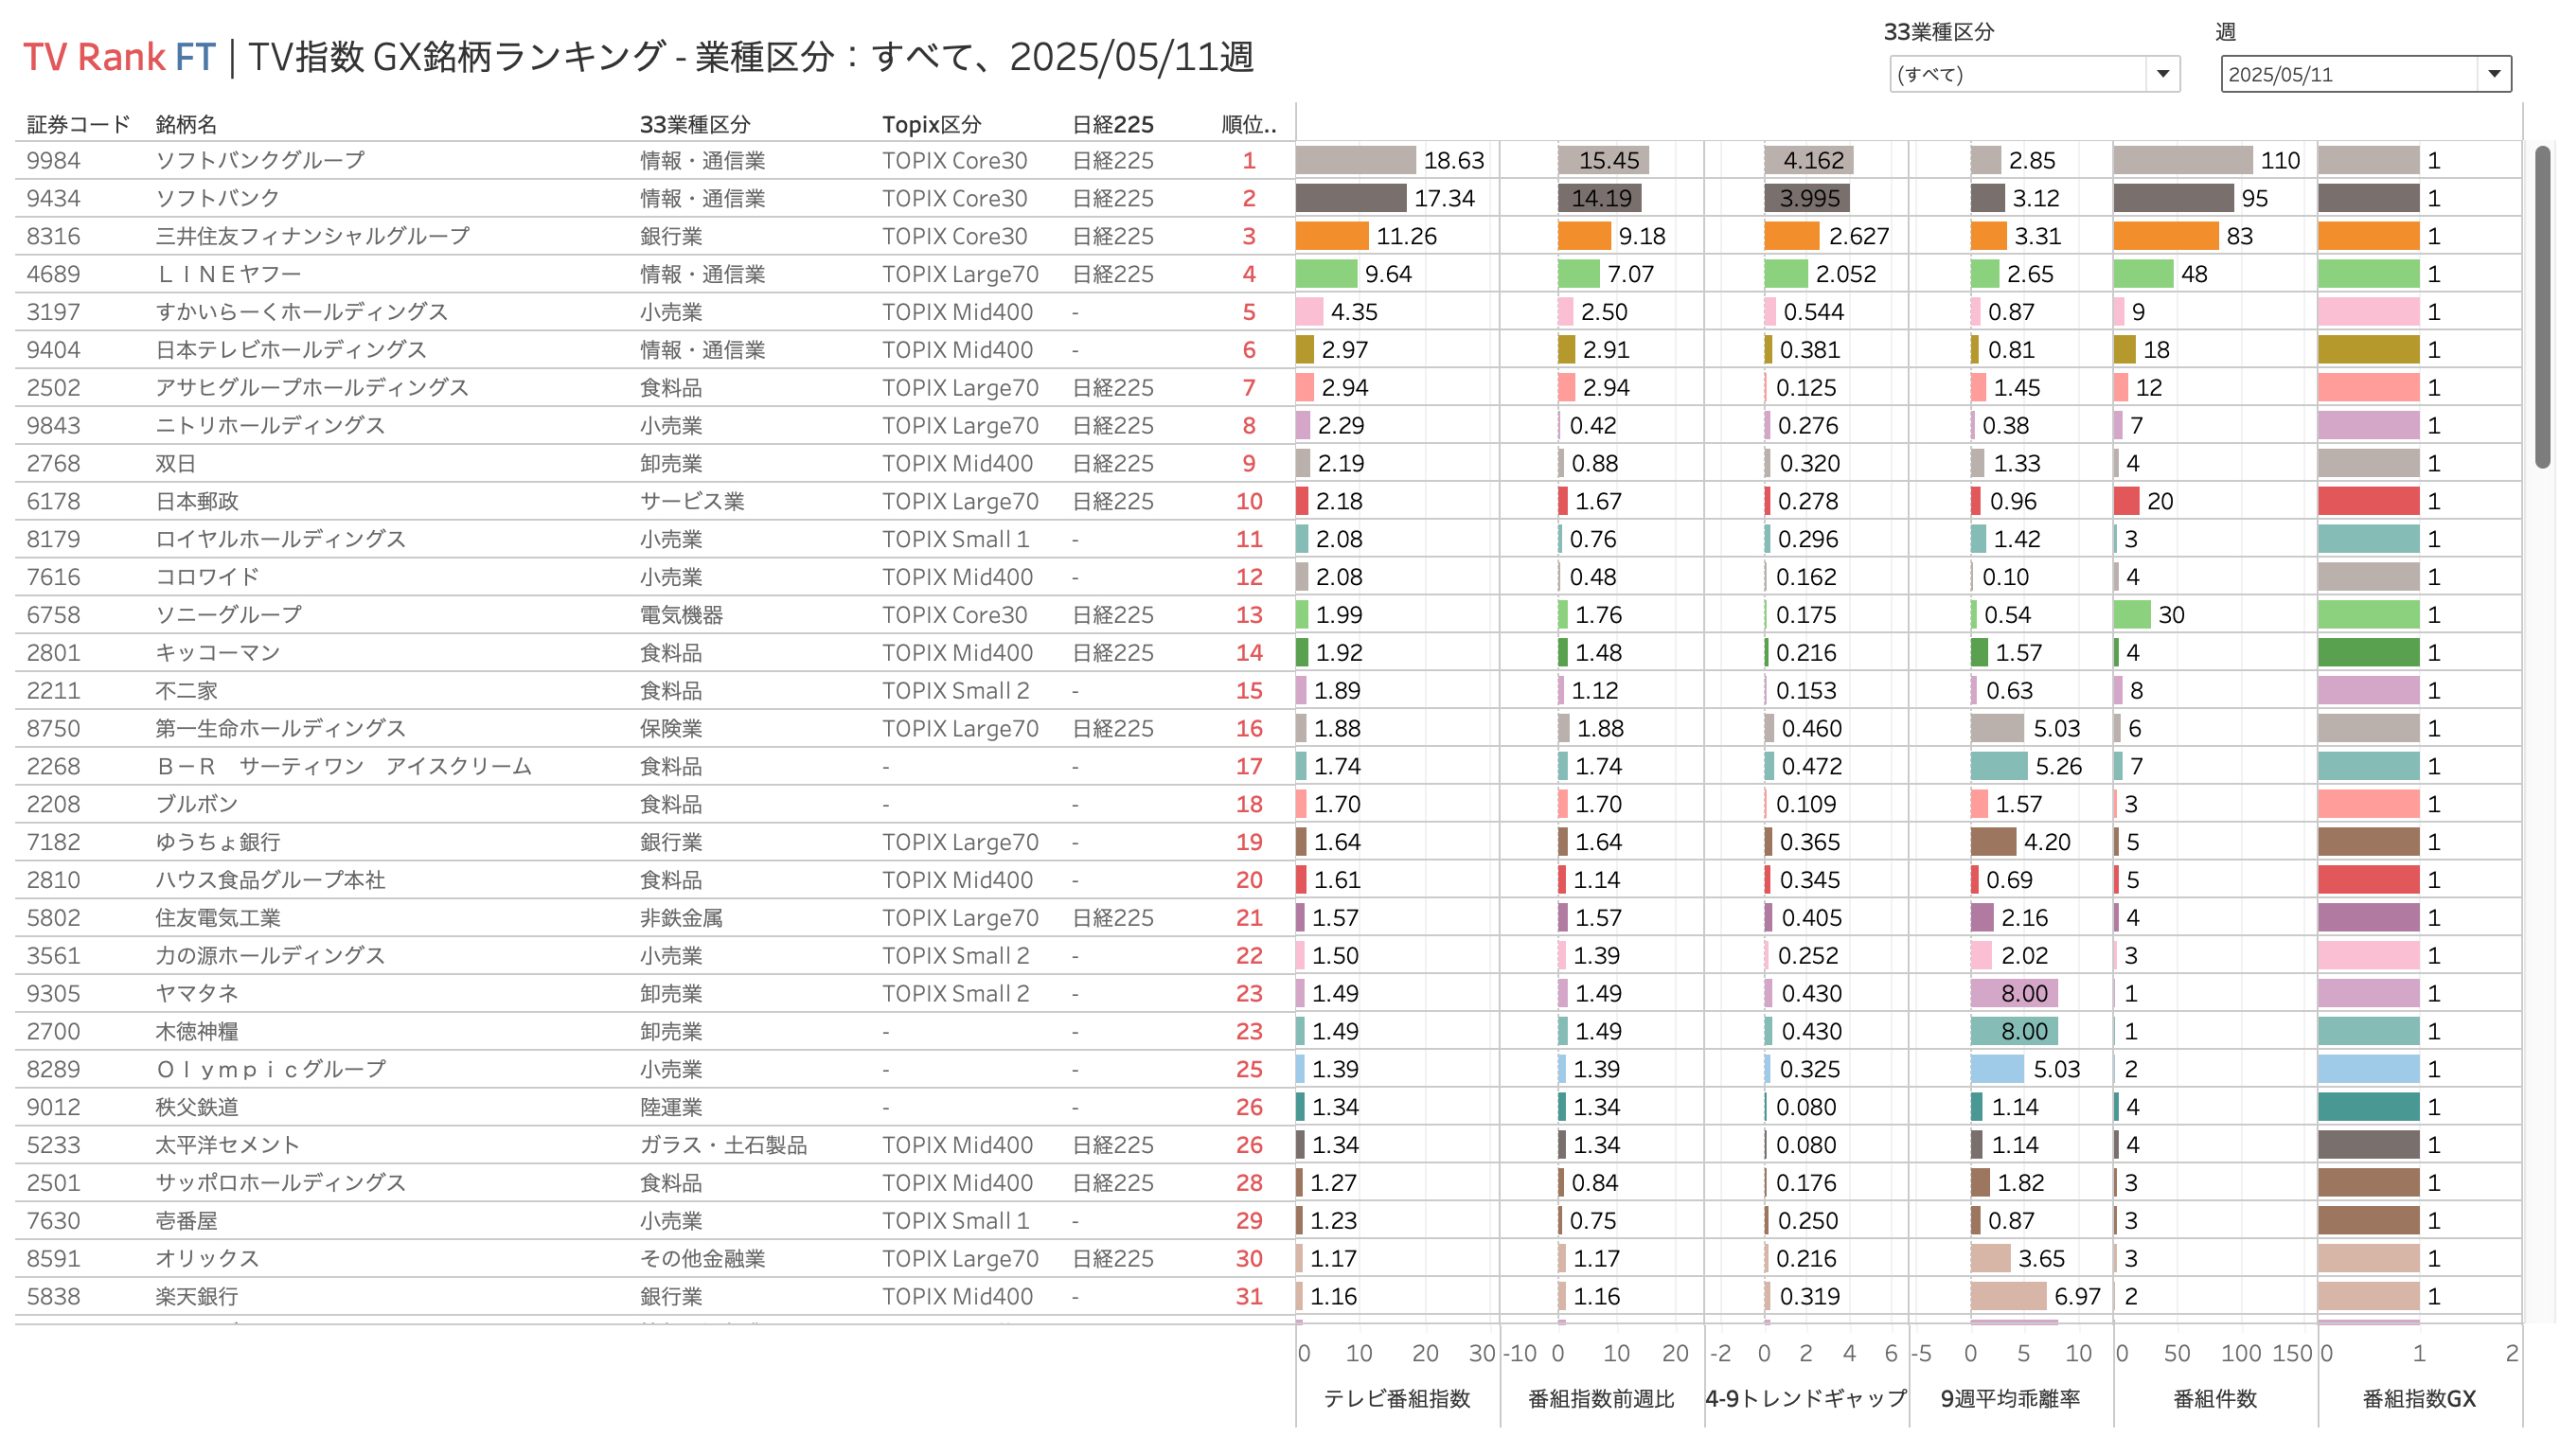Click the 日経225 column header
2560x1437 pixels.
tap(1112, 124)
